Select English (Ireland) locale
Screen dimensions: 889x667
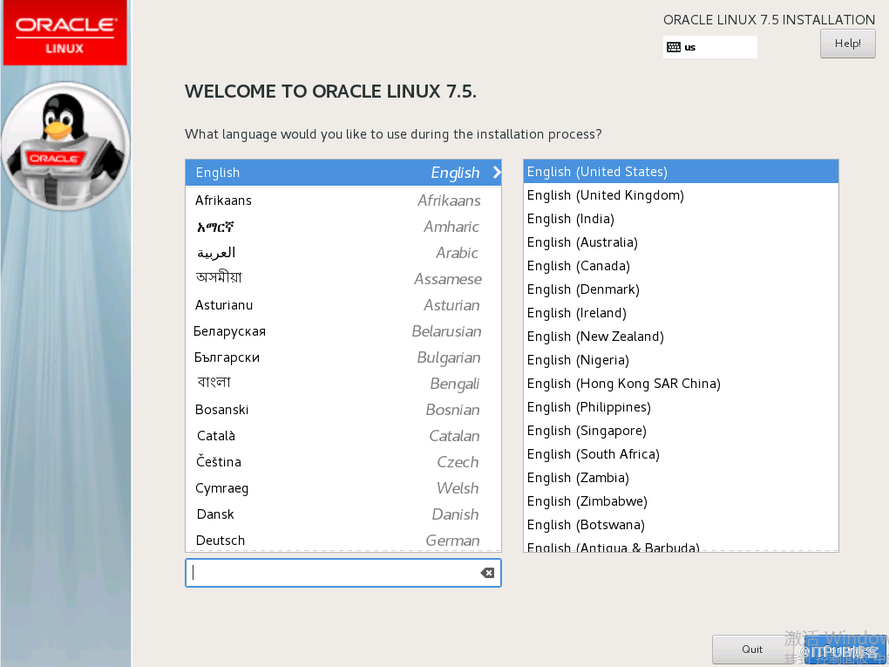pos(680,313)
